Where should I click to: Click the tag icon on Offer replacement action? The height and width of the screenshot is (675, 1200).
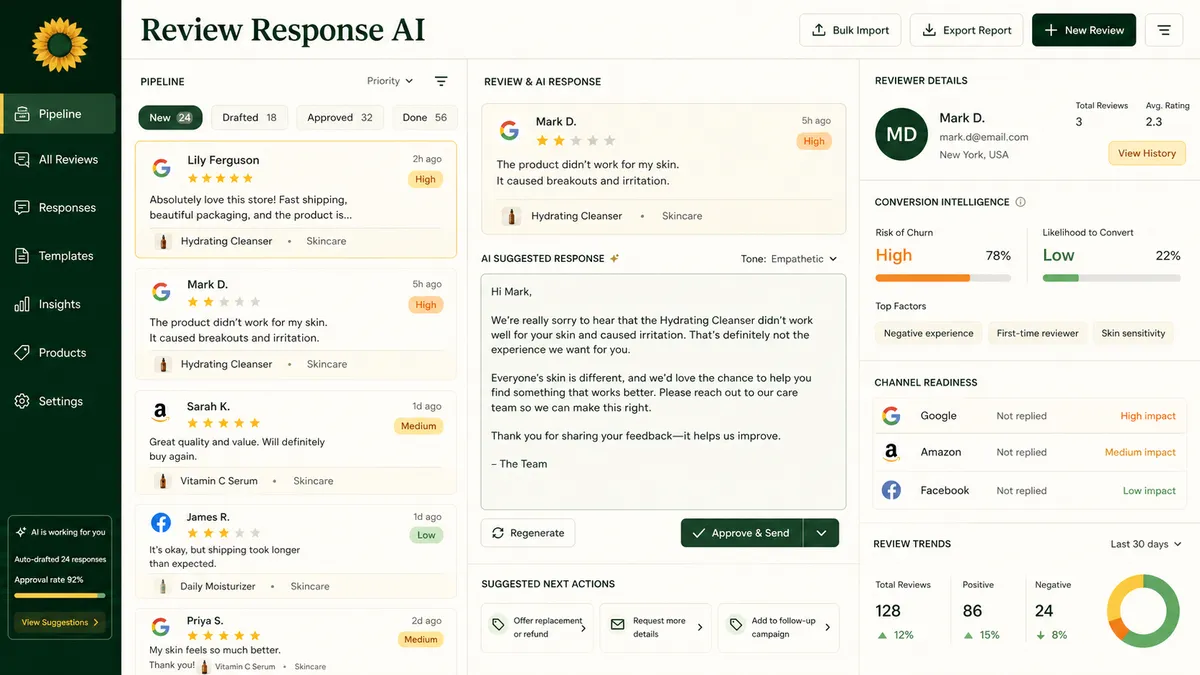(x=498, y=626)
